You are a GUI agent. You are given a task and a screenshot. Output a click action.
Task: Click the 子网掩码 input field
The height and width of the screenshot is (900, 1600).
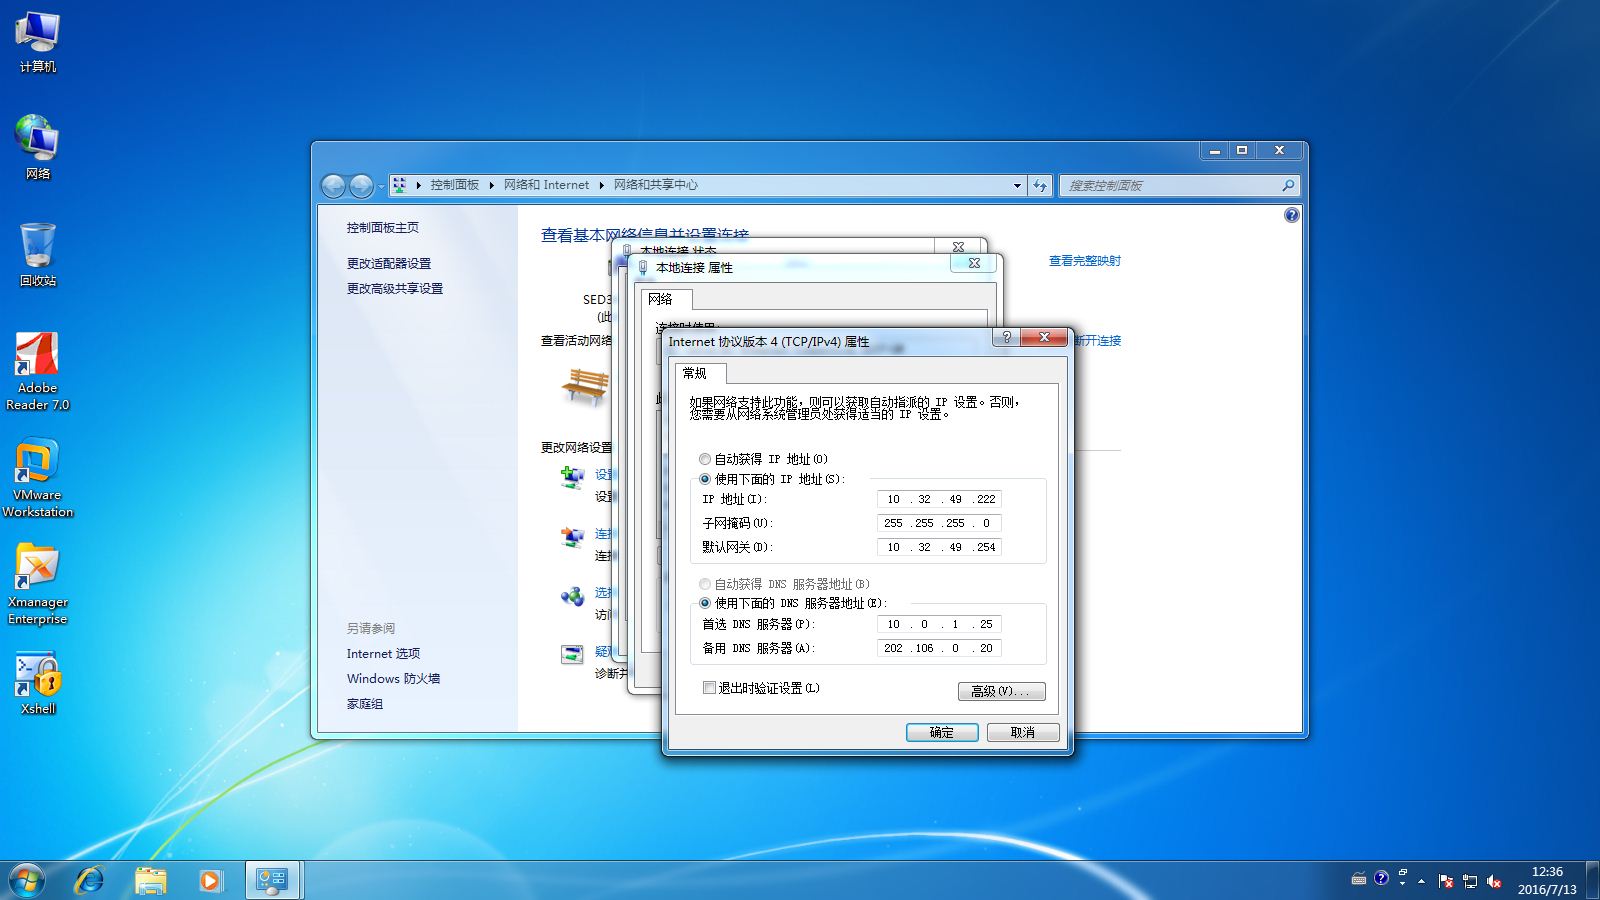coord(939,523)
